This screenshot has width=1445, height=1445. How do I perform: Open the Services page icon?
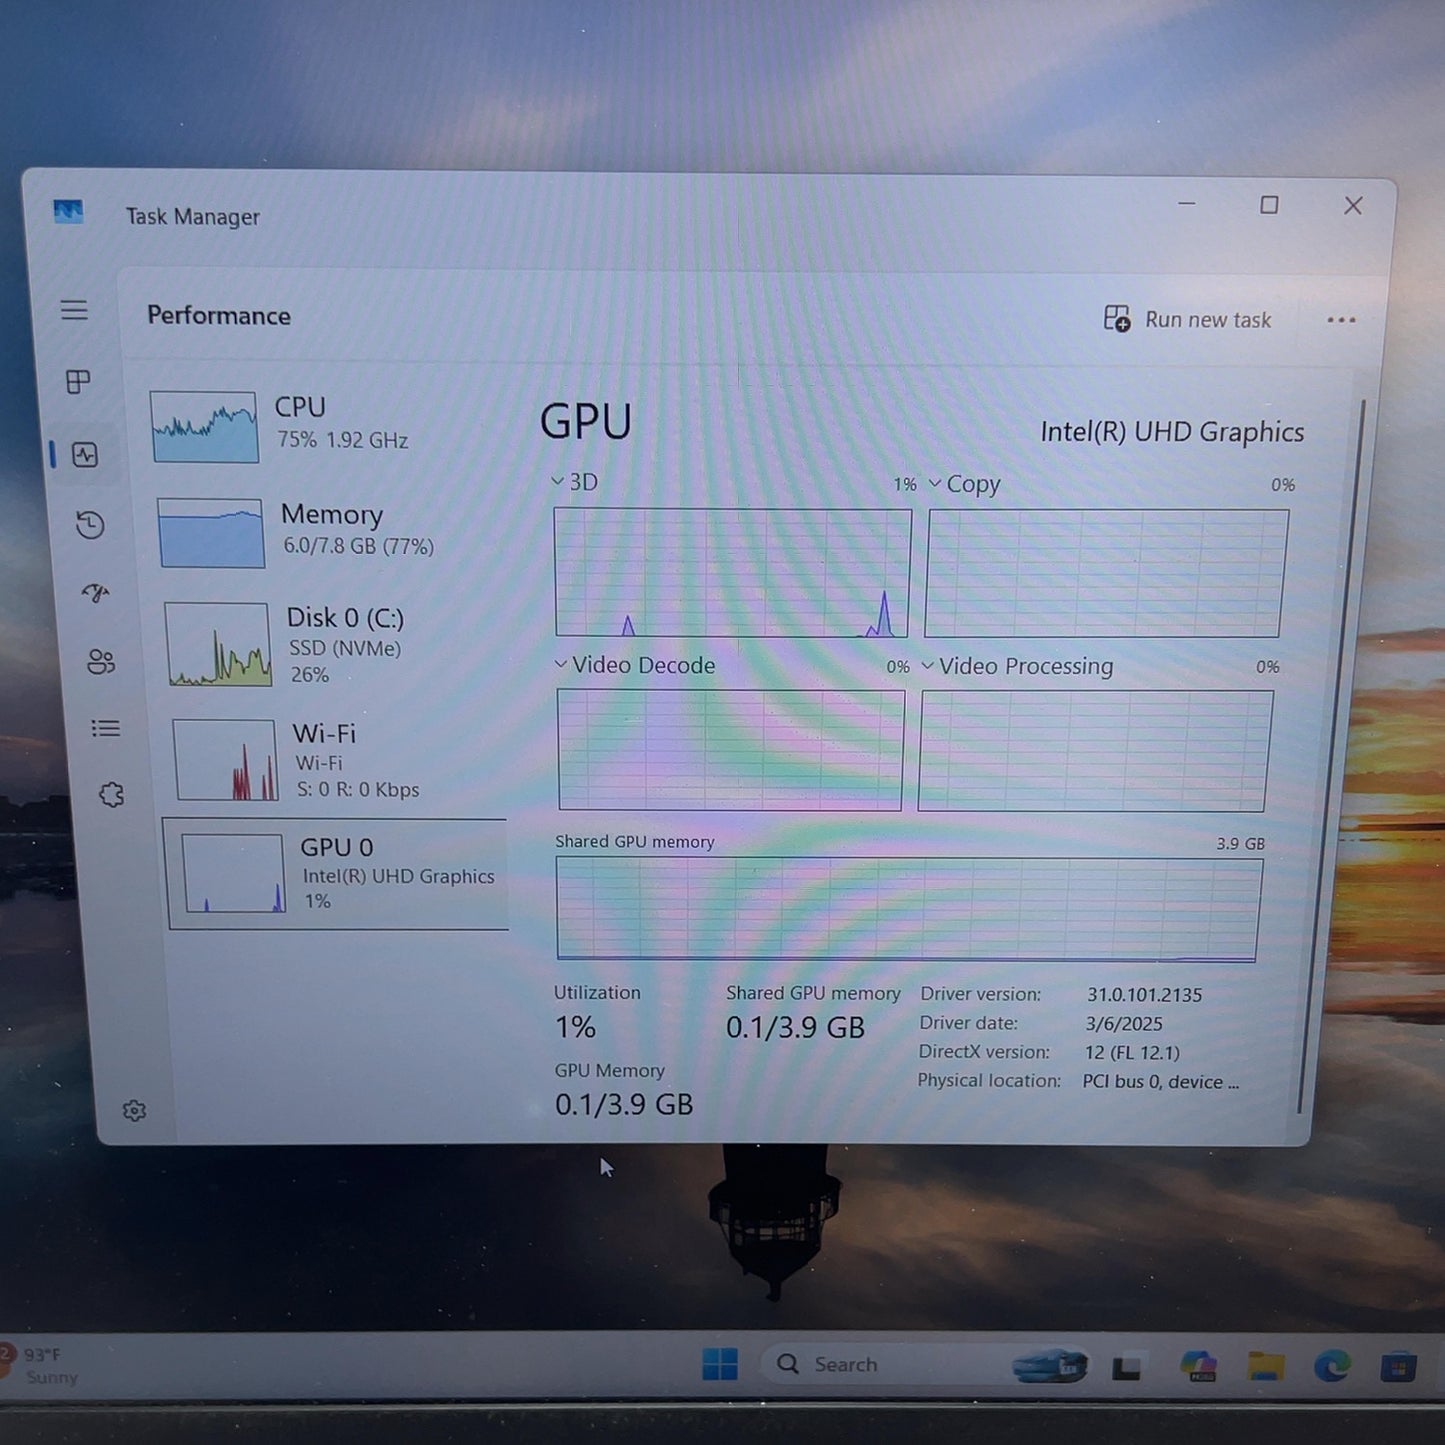(111, 795)
